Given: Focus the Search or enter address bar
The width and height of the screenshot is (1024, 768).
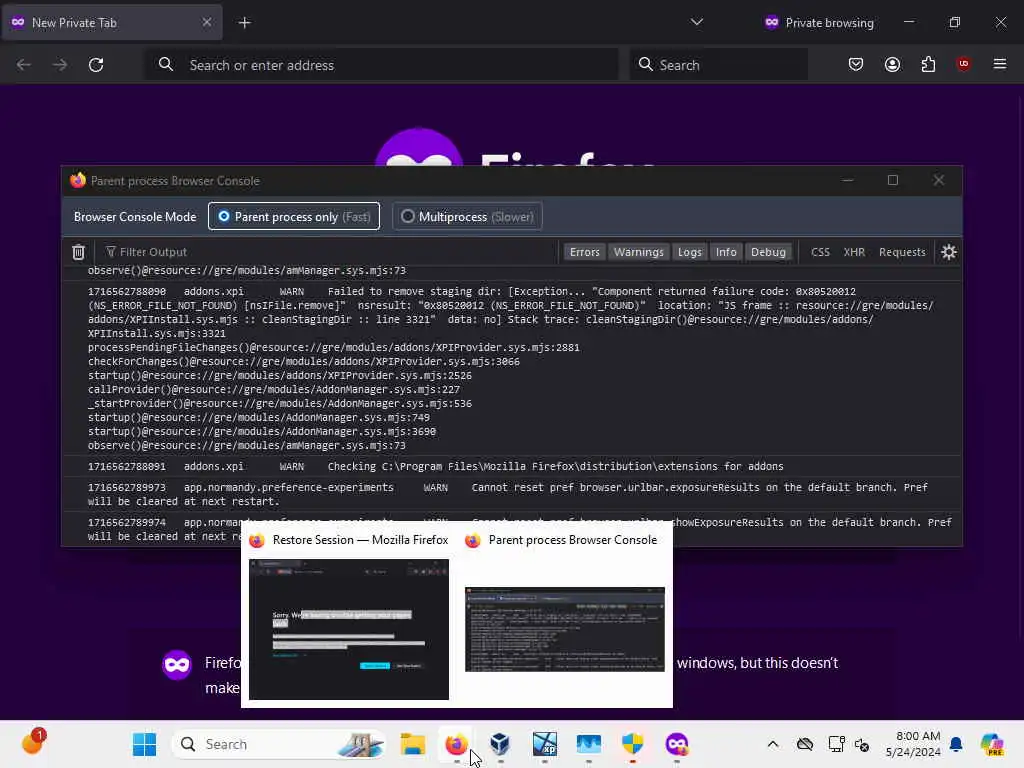Looking at the screenshot, I should tap(381, 65).
